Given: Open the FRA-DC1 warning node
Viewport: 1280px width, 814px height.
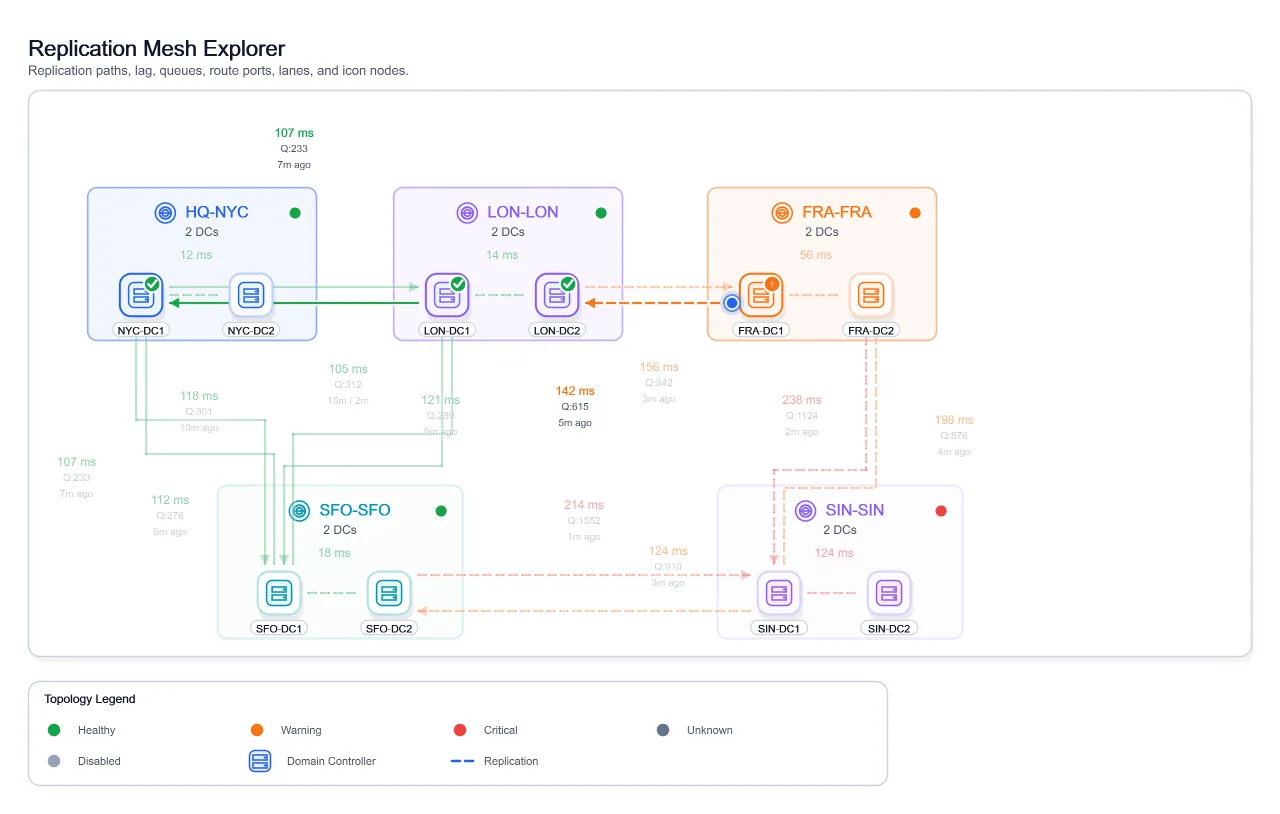Looking at the screenshot, I should 761,295.
